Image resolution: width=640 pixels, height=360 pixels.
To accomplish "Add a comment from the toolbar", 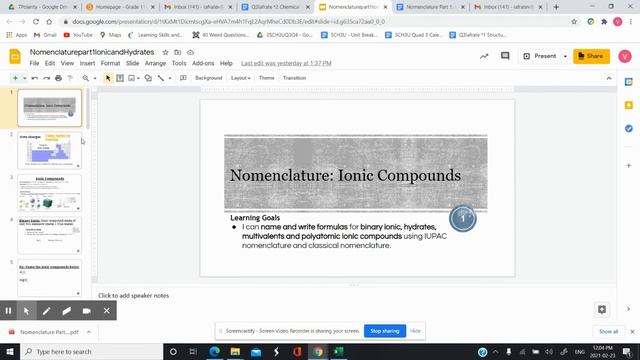I will 183,78.
